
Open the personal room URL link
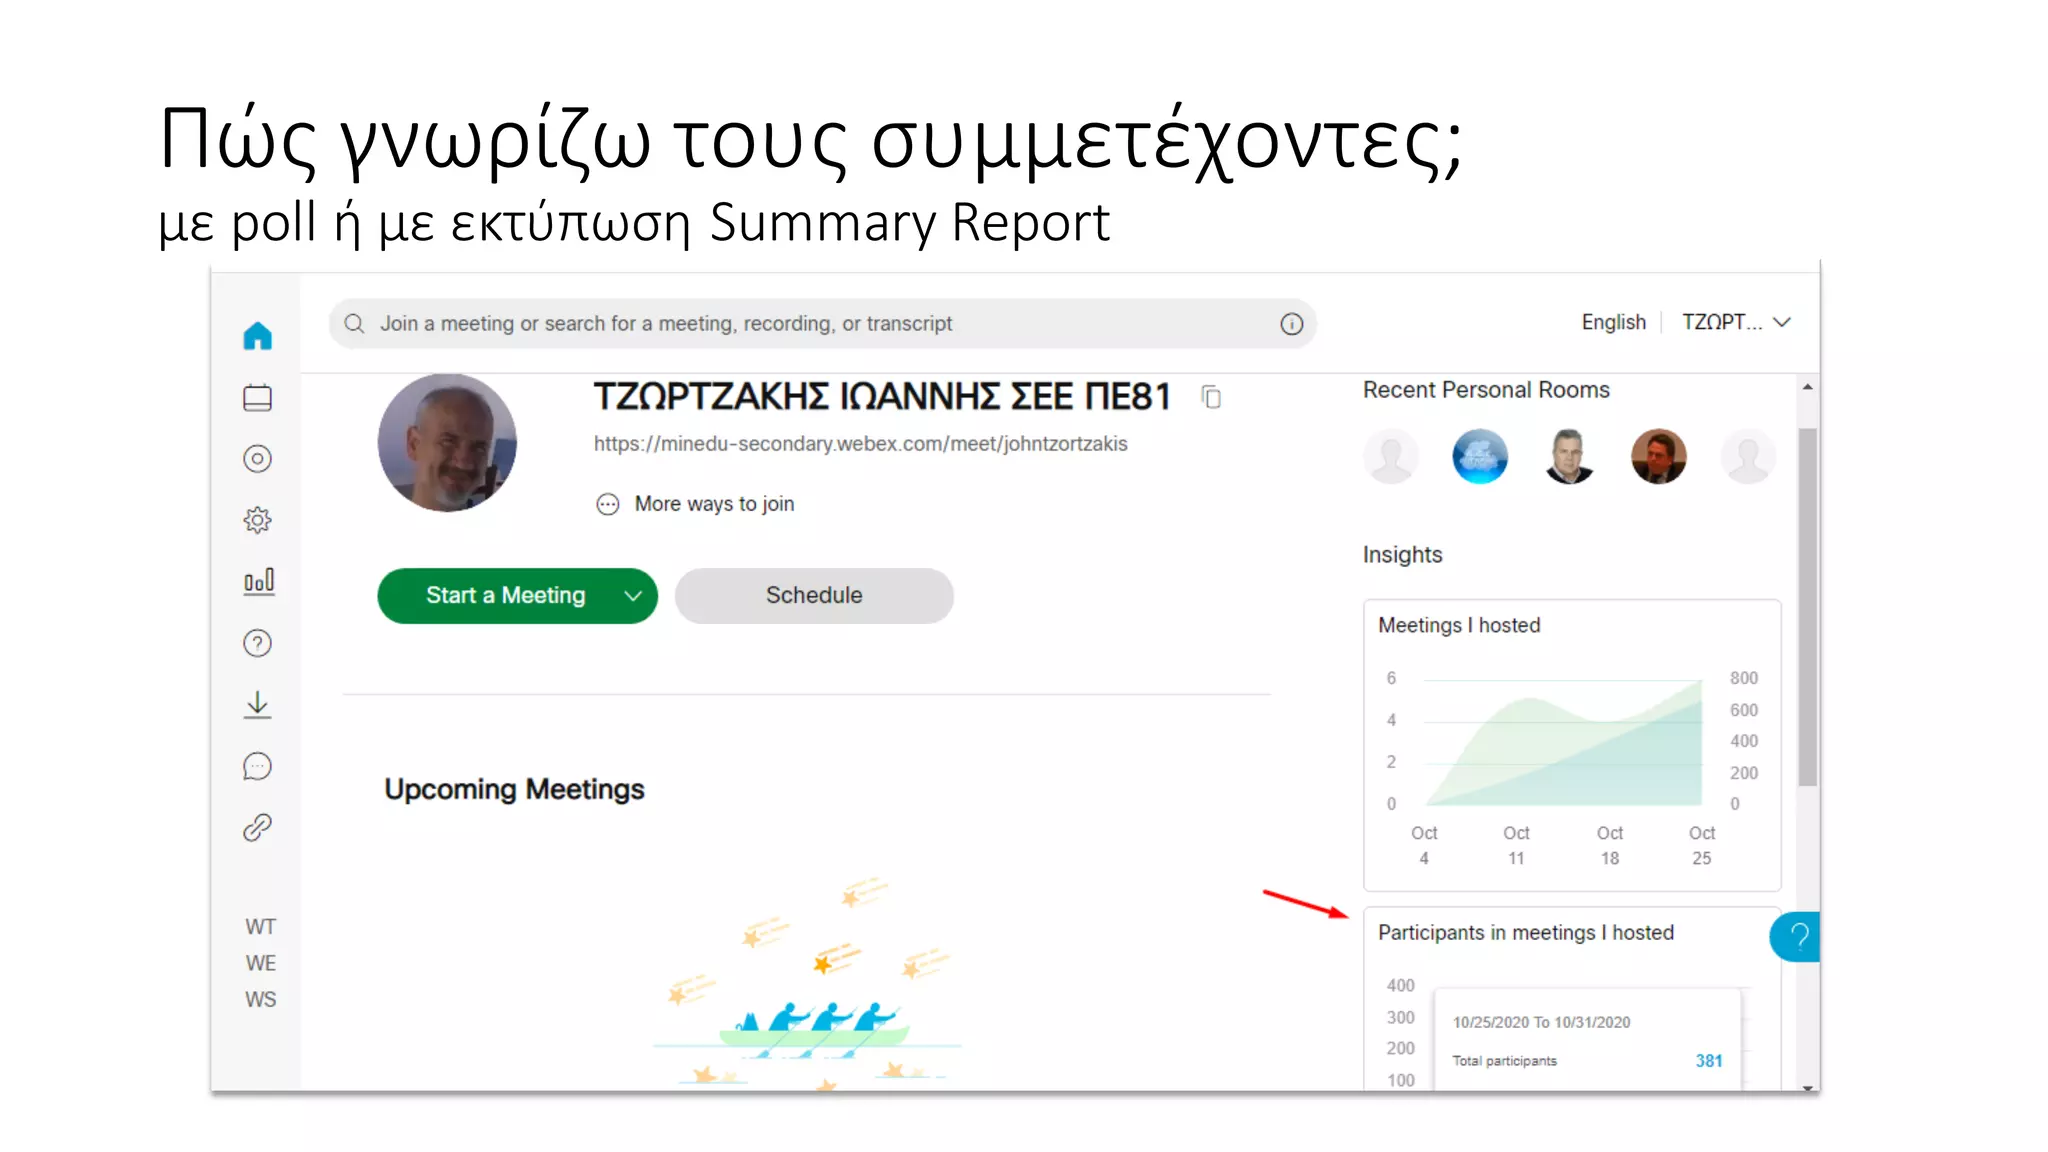(x=860, y=444)
